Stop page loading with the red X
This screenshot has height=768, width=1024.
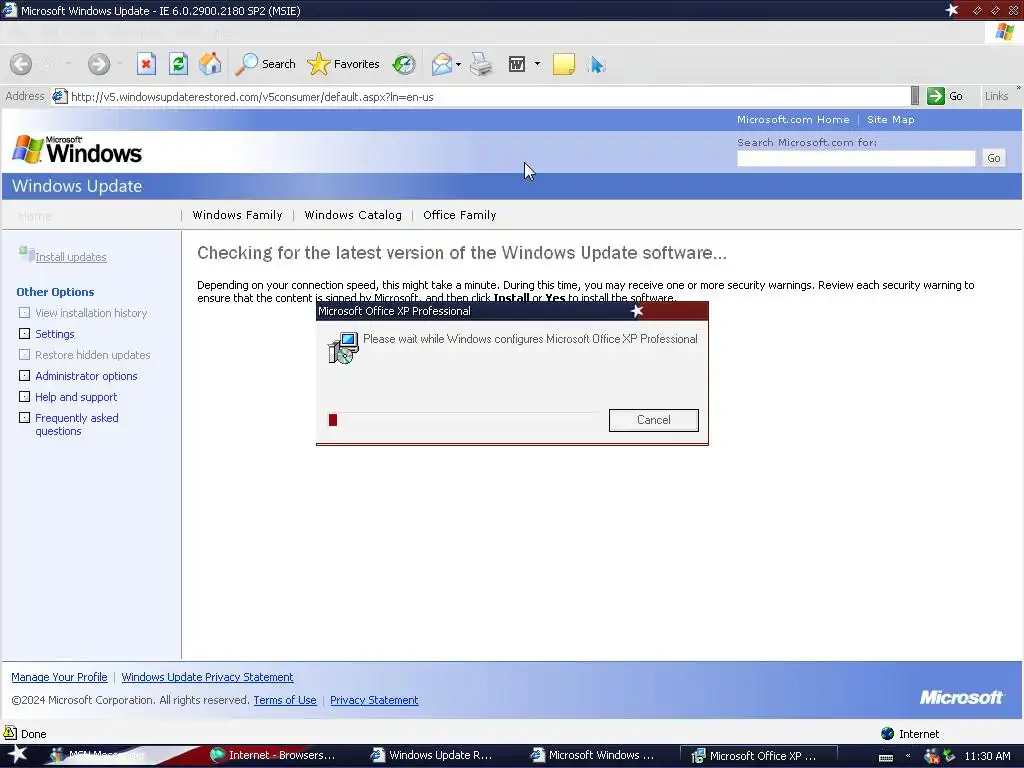pyautogui.click(x=146, y=64)
